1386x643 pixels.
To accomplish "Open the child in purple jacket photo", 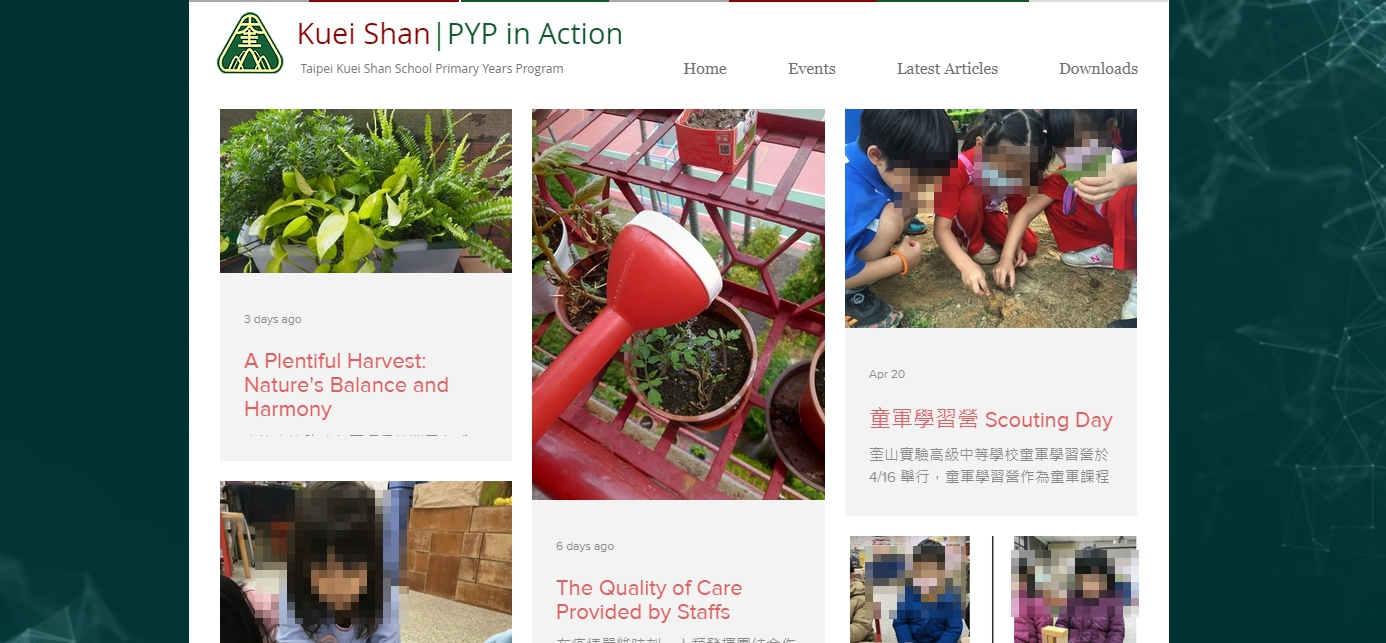I will (x=1075, y=590).
